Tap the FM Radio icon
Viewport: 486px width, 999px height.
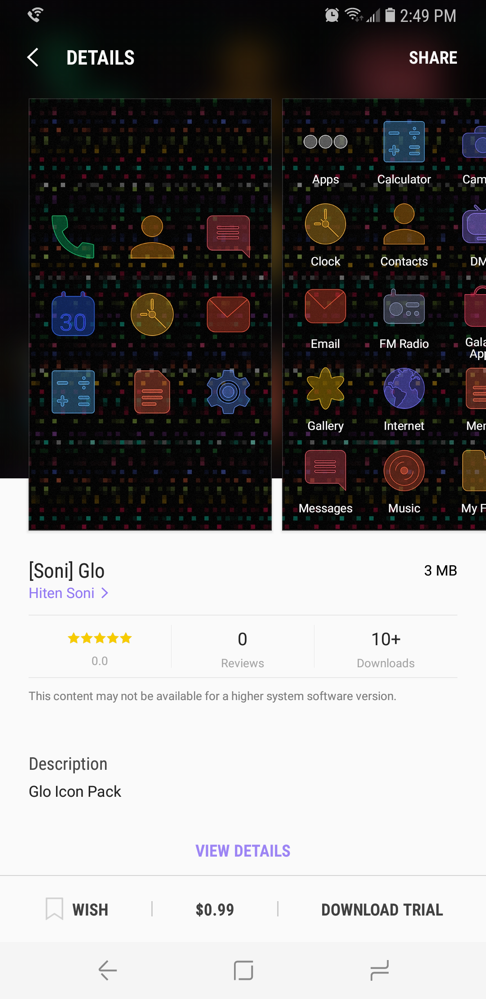404,306
